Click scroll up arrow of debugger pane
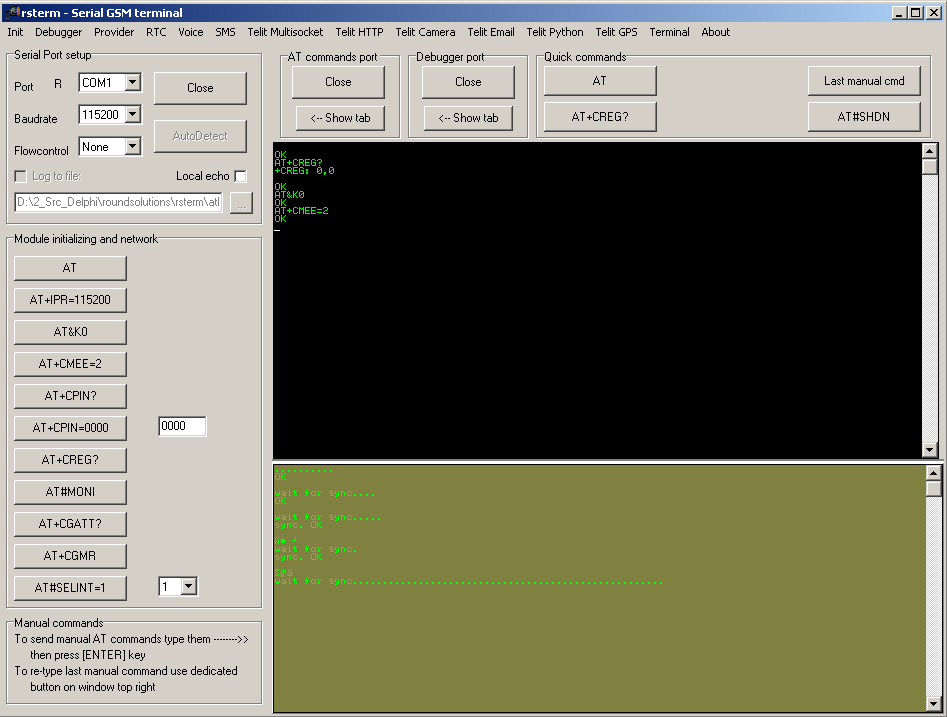 933,473
